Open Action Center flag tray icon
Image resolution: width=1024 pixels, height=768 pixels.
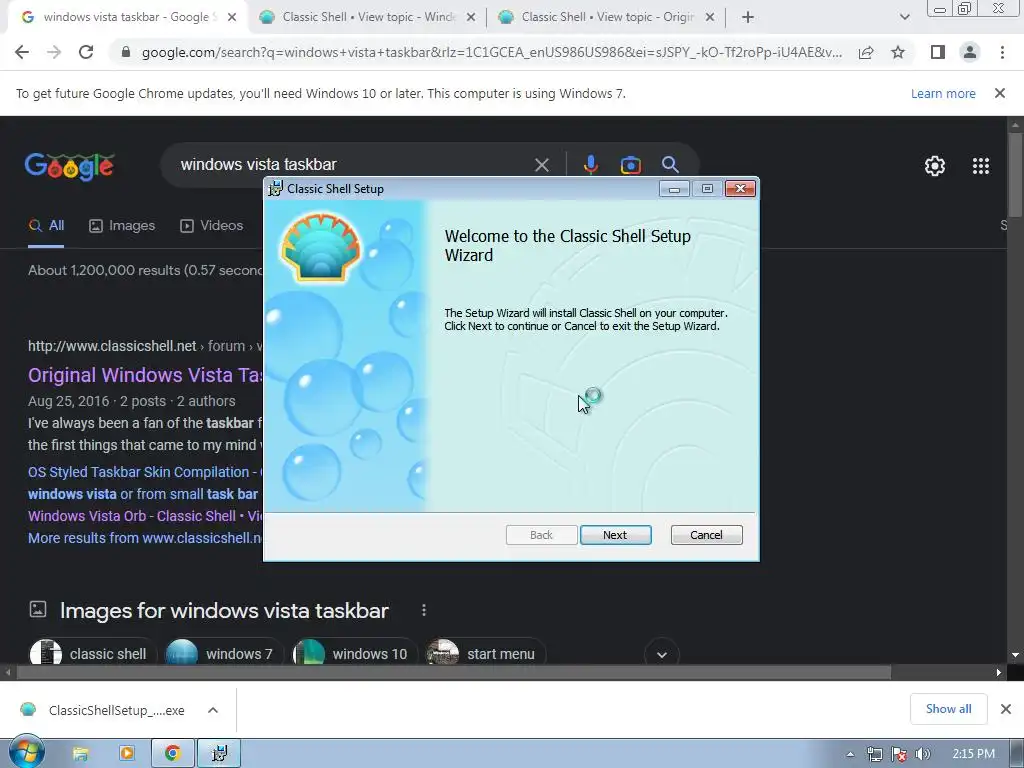(x=899, y=754)
